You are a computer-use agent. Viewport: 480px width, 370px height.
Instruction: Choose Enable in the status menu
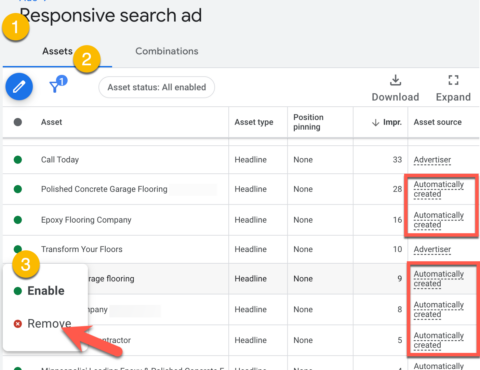pyautogui.click(x=46, y=291)
